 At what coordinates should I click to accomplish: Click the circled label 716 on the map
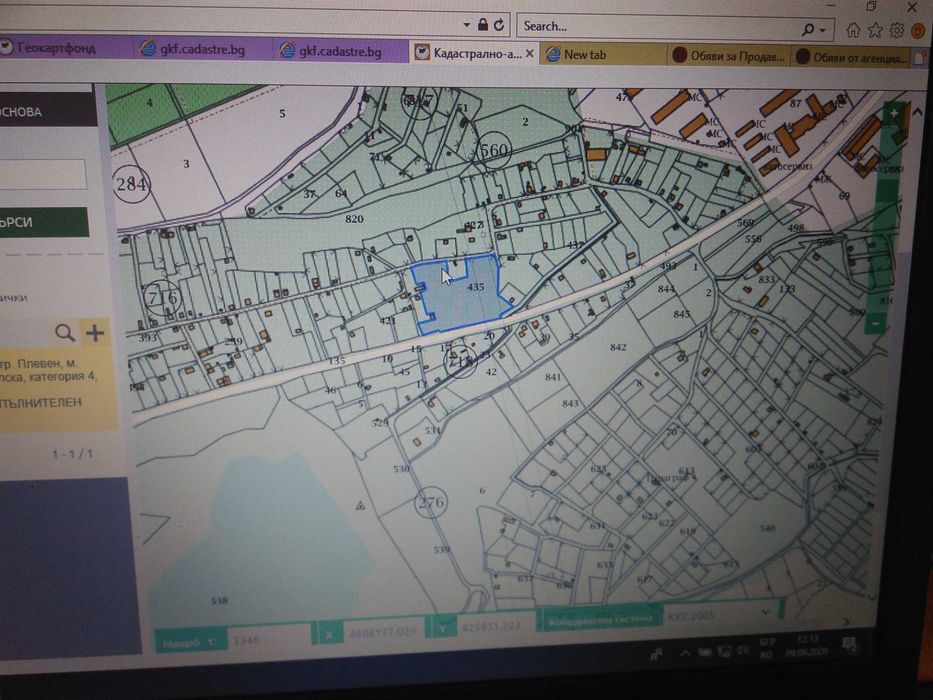tap(161, 296)
